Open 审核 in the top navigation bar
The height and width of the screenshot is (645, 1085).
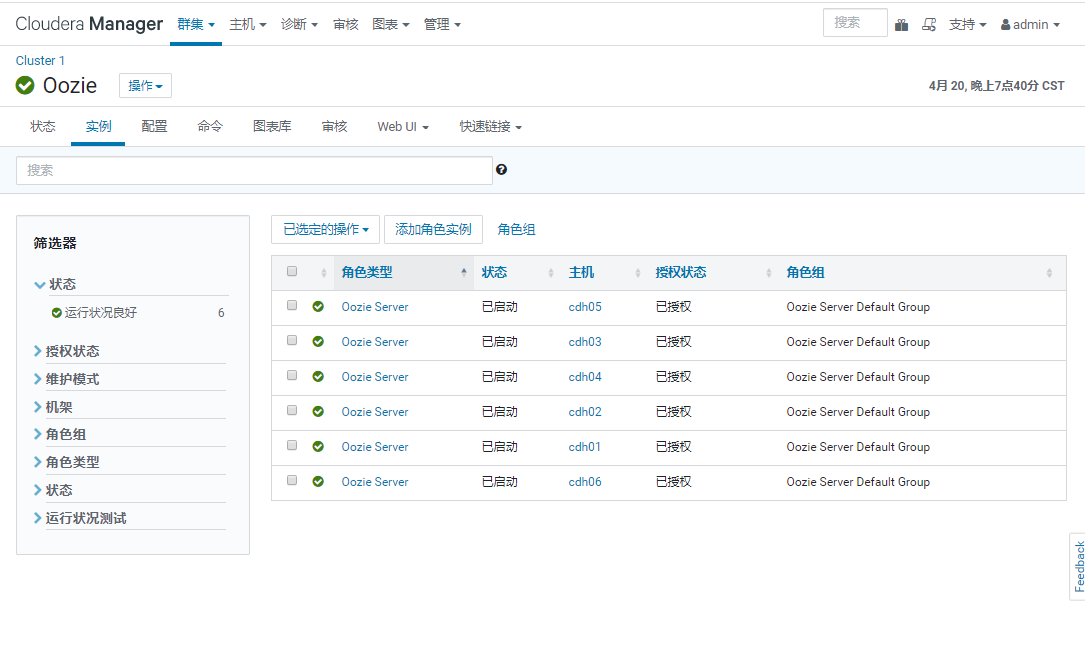[x=346, y=25]
